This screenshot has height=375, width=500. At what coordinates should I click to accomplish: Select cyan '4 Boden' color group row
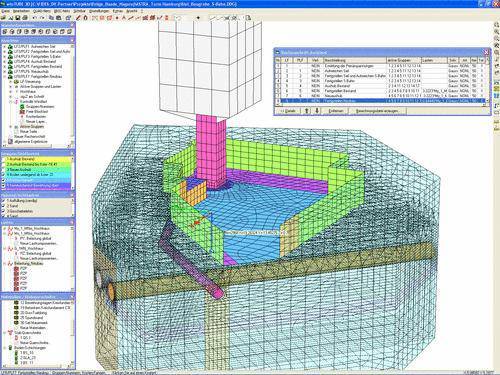[36, 175]
